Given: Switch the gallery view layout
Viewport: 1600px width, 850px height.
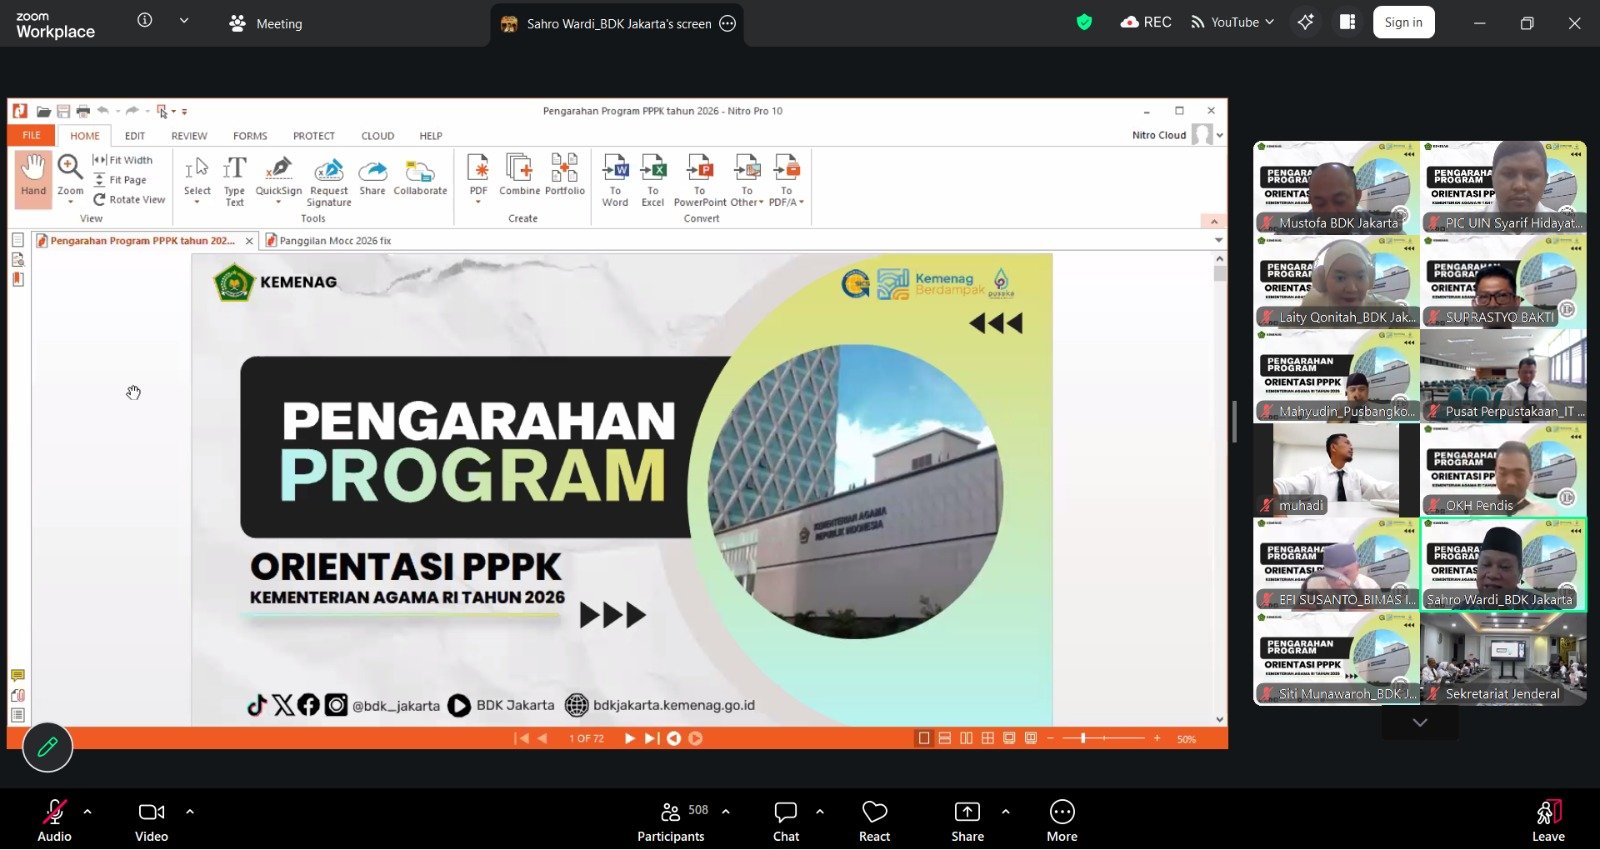Looking at the screenshot, I should point(1347,22).
